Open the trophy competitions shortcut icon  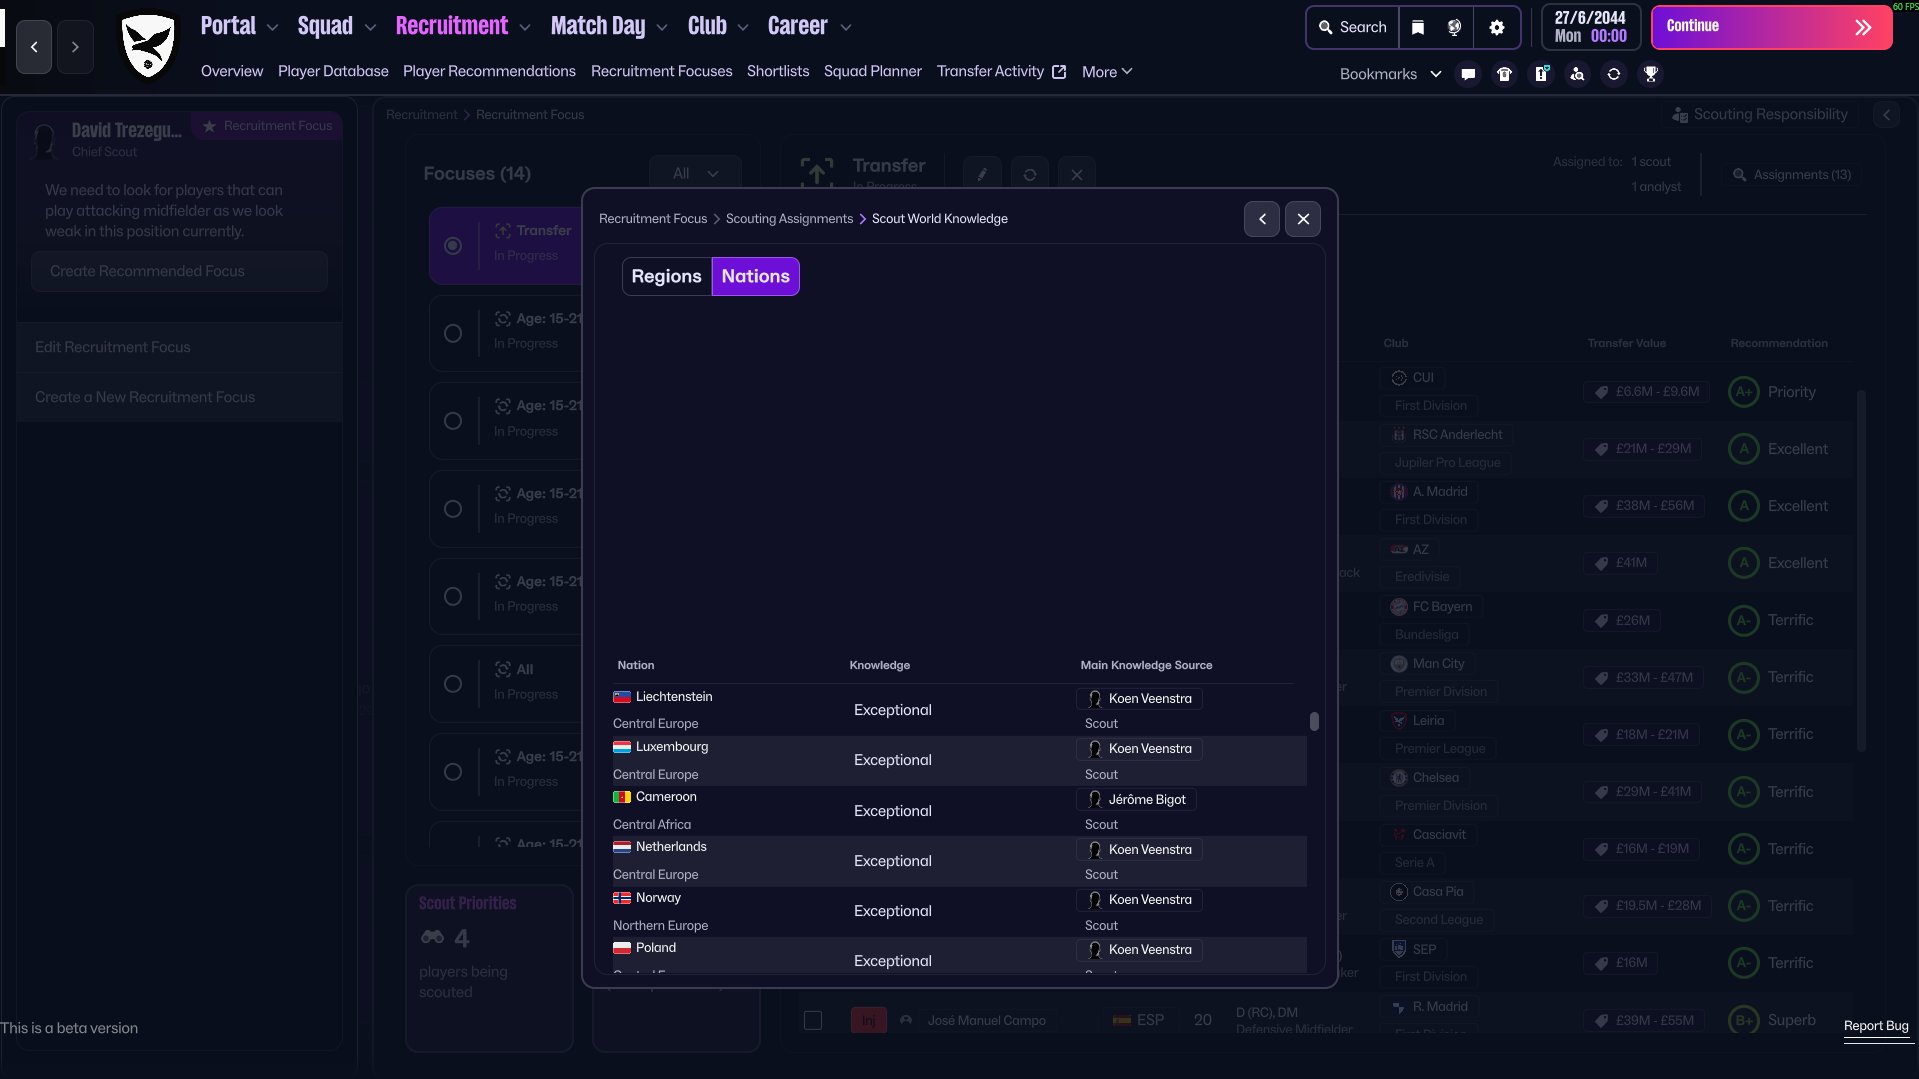1651,74
